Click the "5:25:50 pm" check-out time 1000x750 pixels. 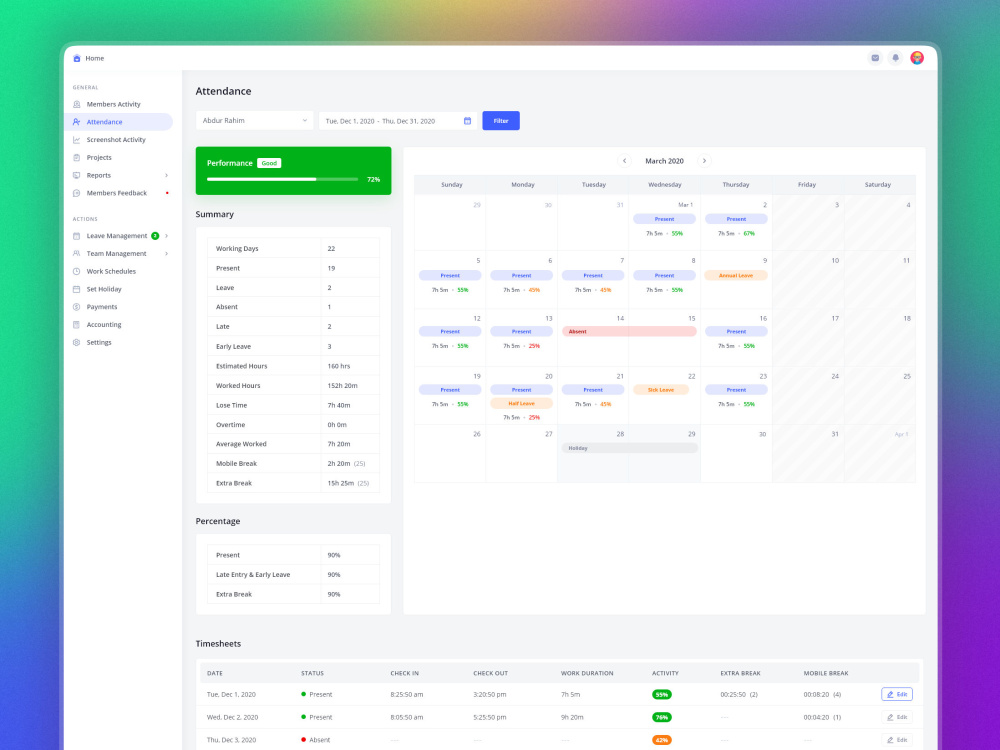[x=489, y=717]
